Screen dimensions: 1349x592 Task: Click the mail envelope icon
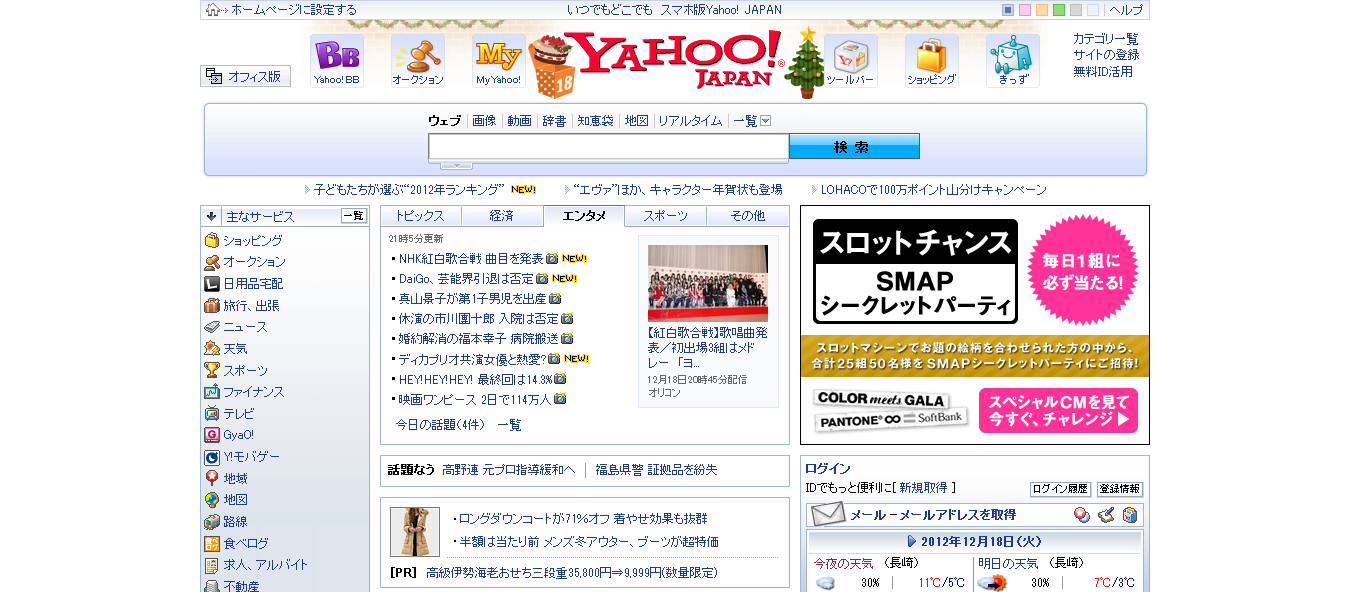pyautogui.click(x=828, y=515)
